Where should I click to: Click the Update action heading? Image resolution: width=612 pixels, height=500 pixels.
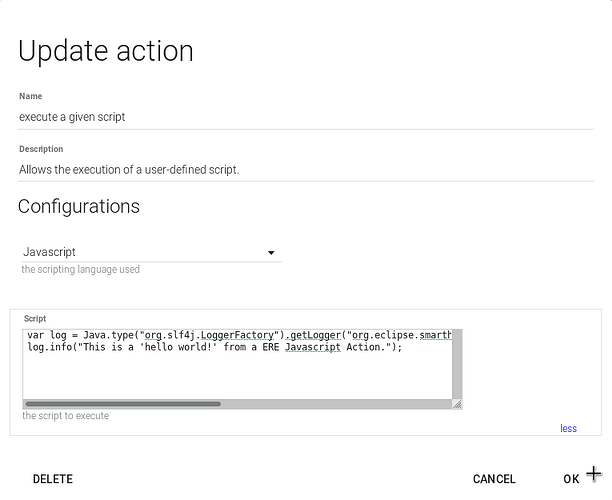click(x=106, y=51)
